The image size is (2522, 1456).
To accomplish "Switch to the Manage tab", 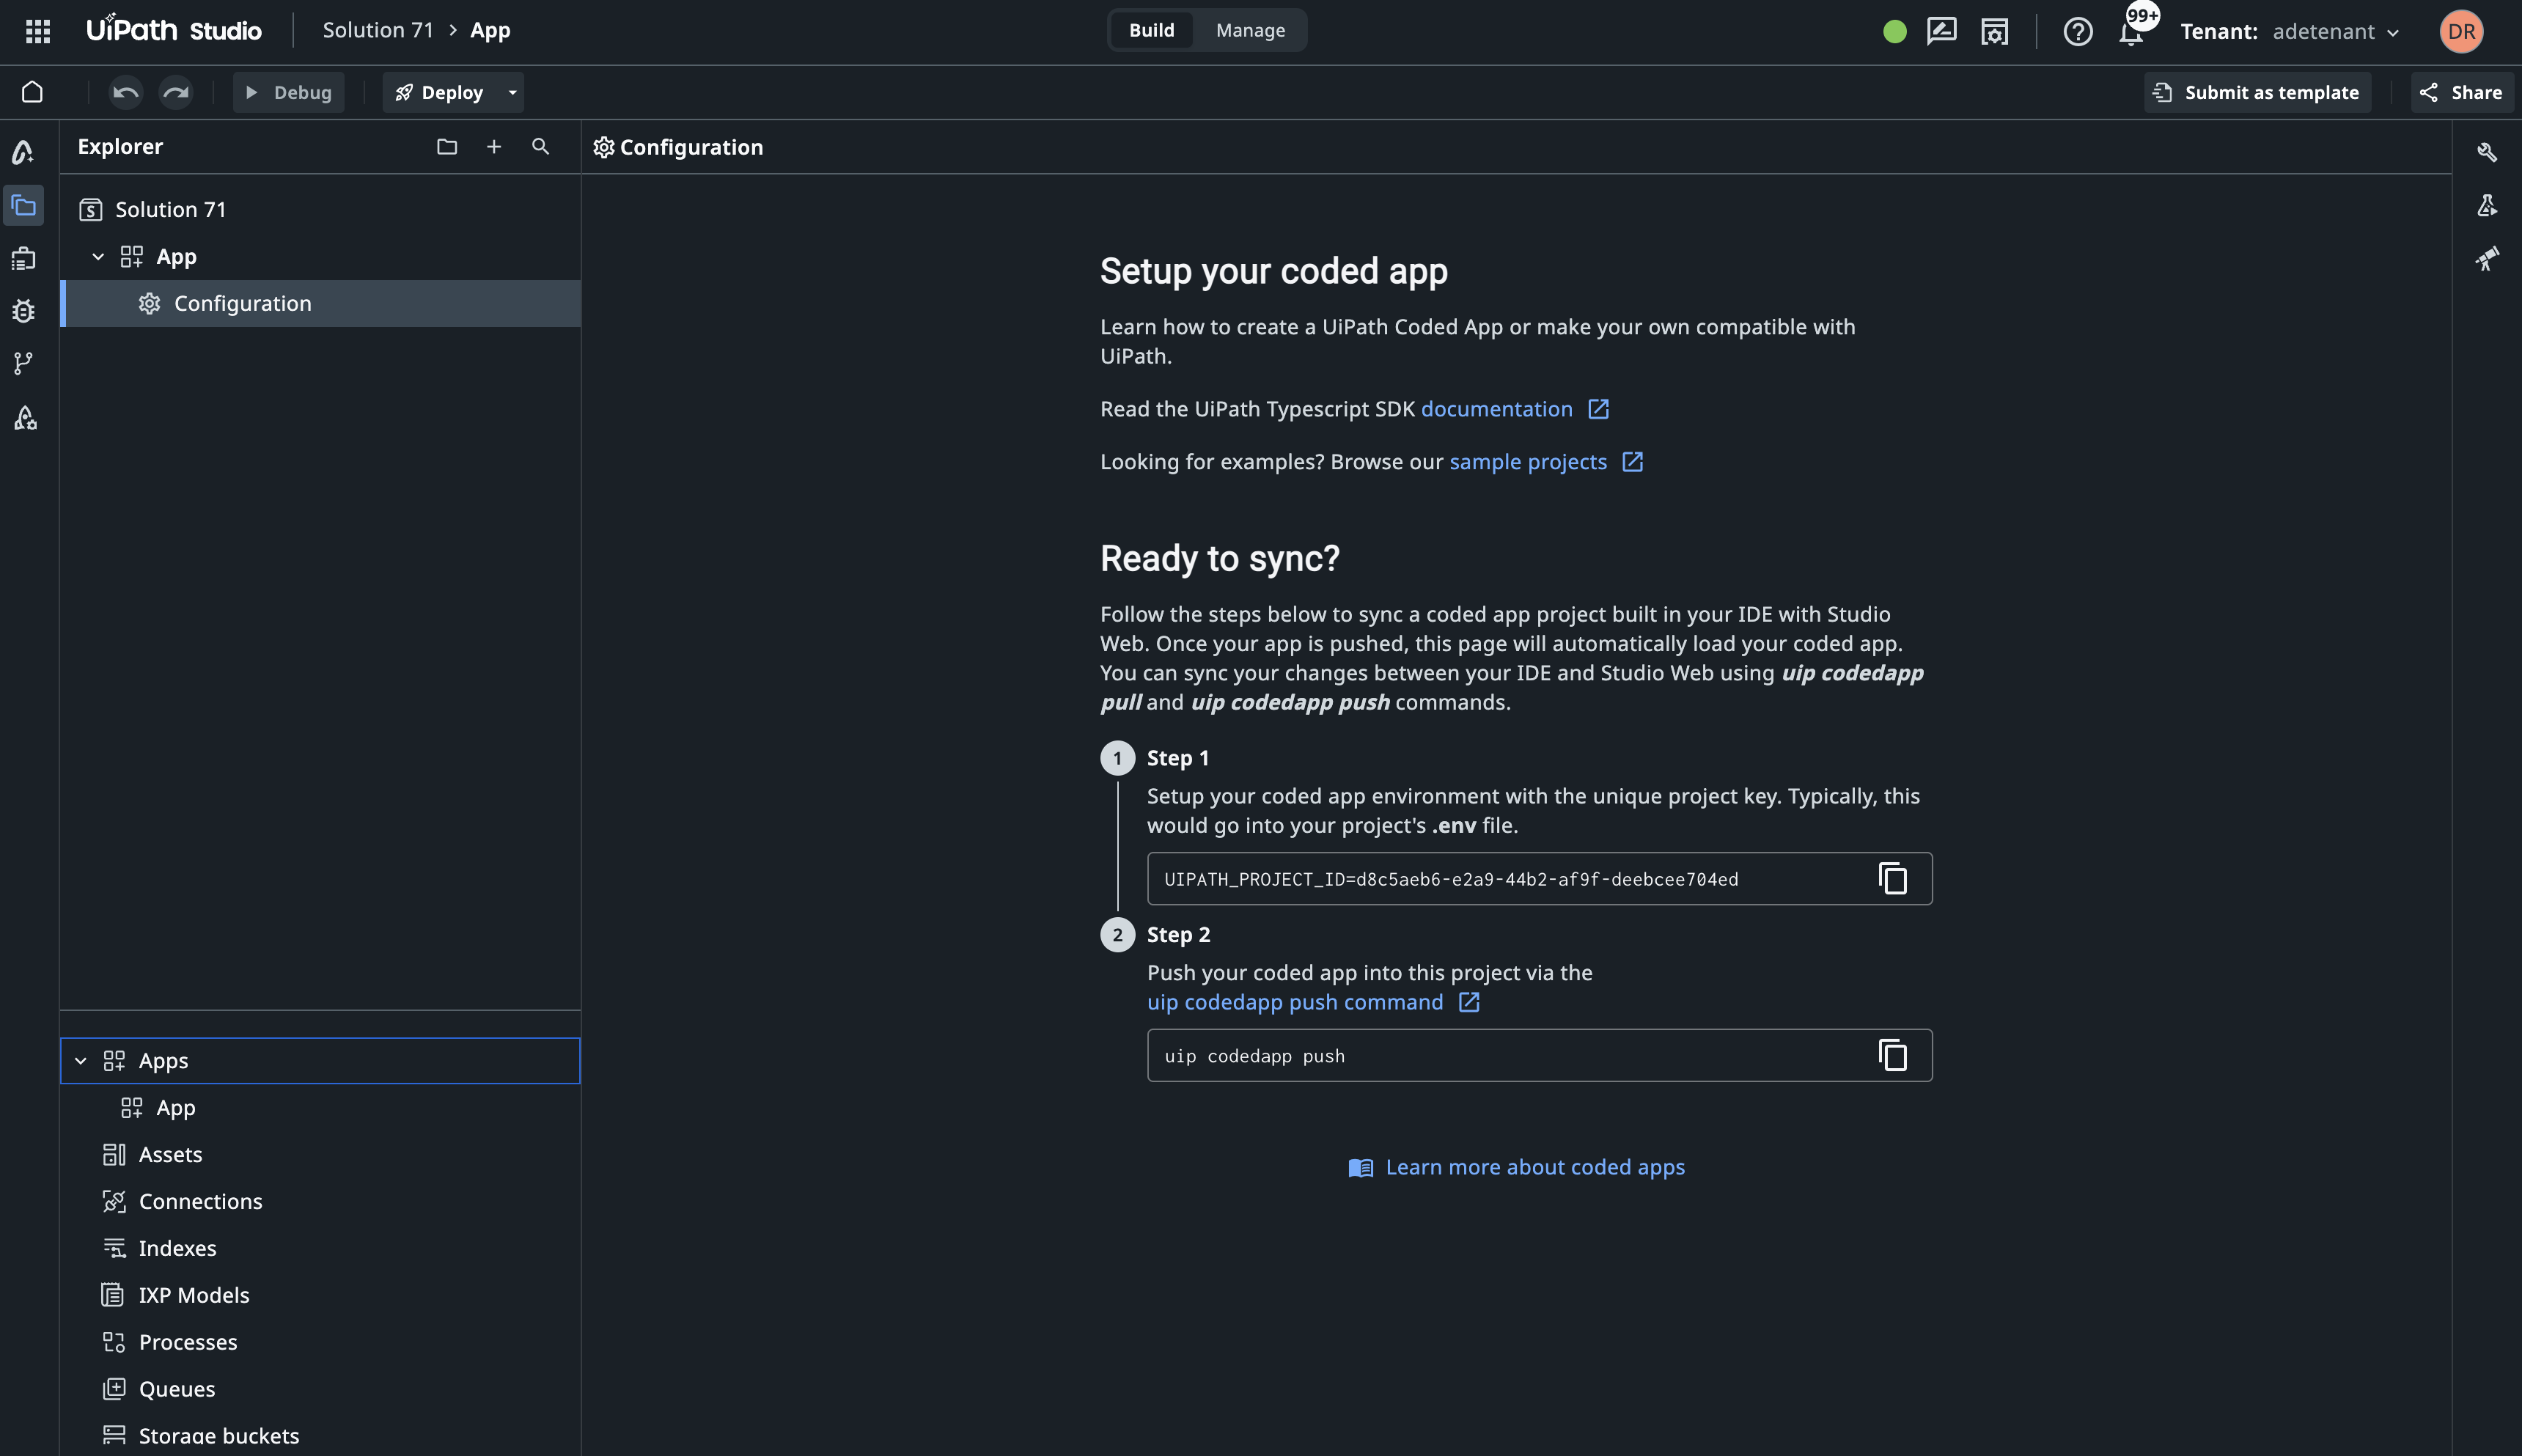I will pyautogui.click(x=1250, y=30).
